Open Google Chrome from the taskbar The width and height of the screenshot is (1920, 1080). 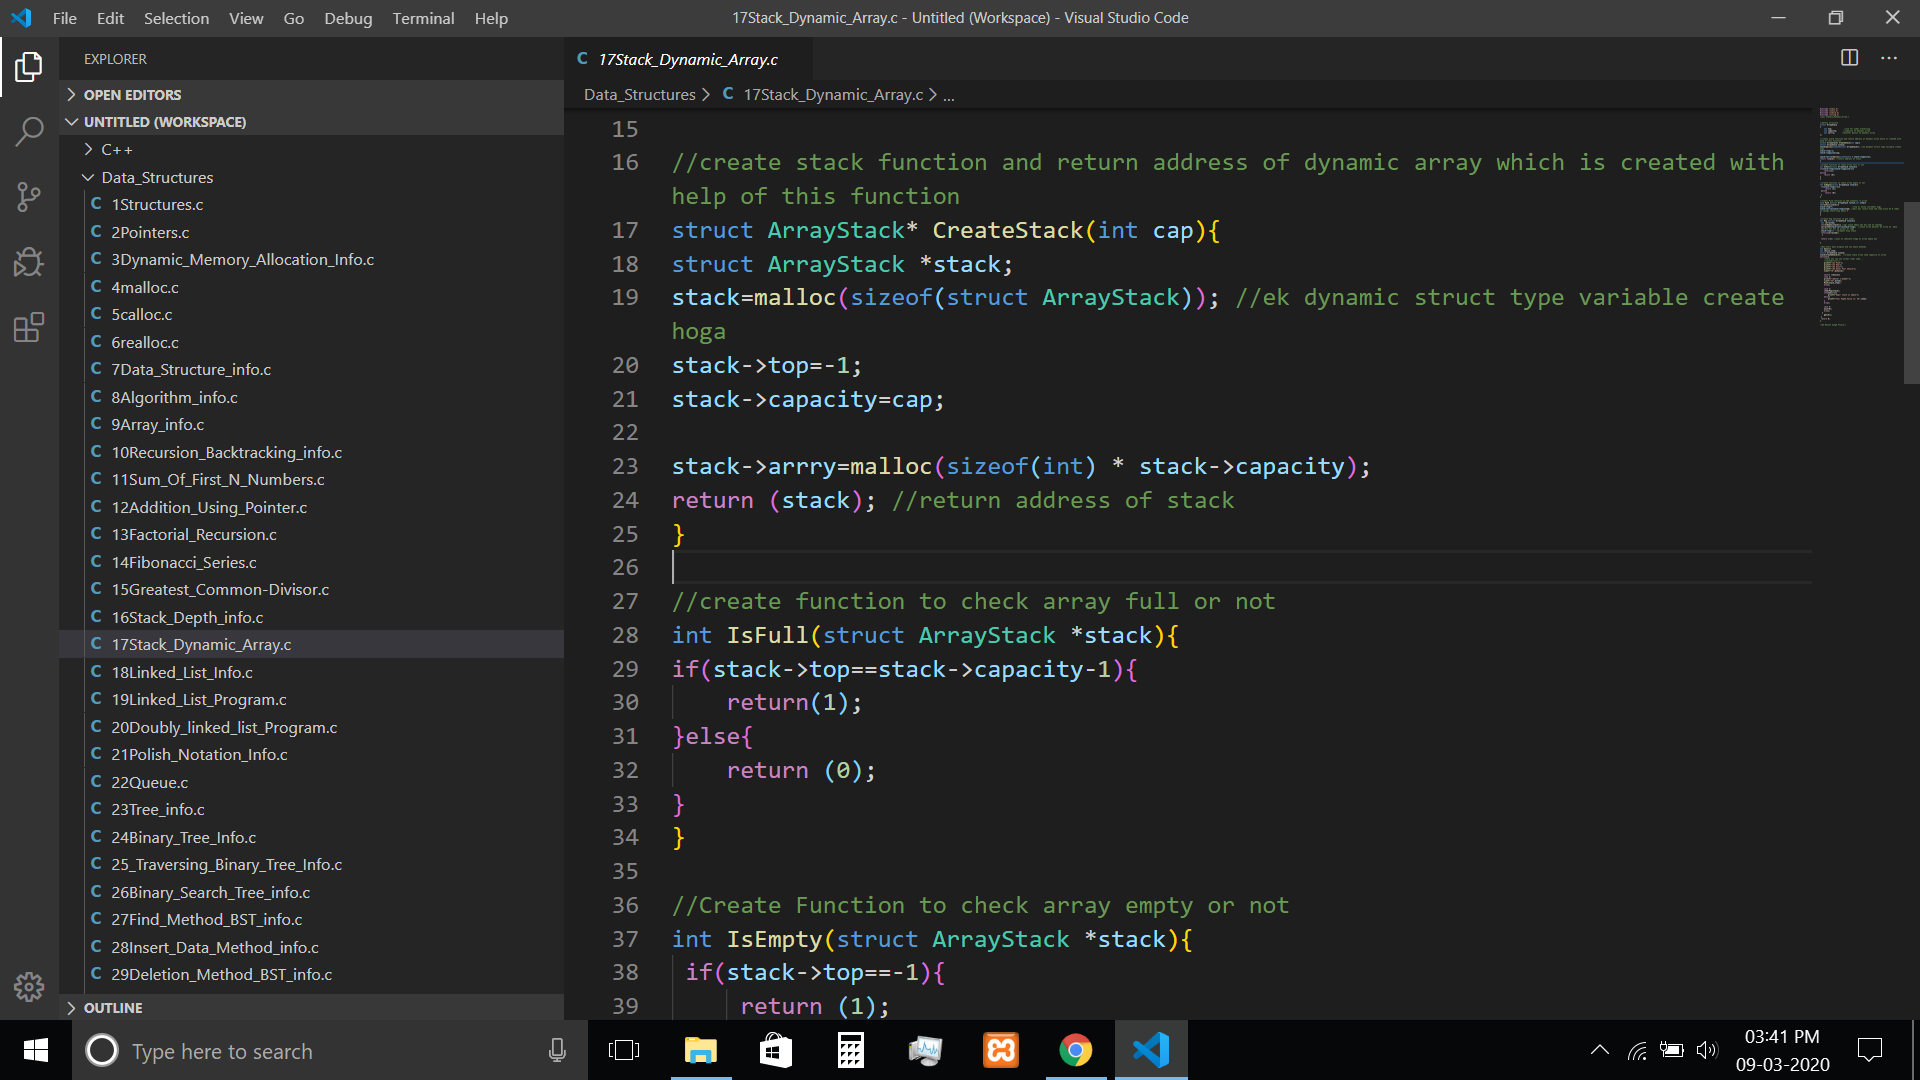coord(1075,1050)
